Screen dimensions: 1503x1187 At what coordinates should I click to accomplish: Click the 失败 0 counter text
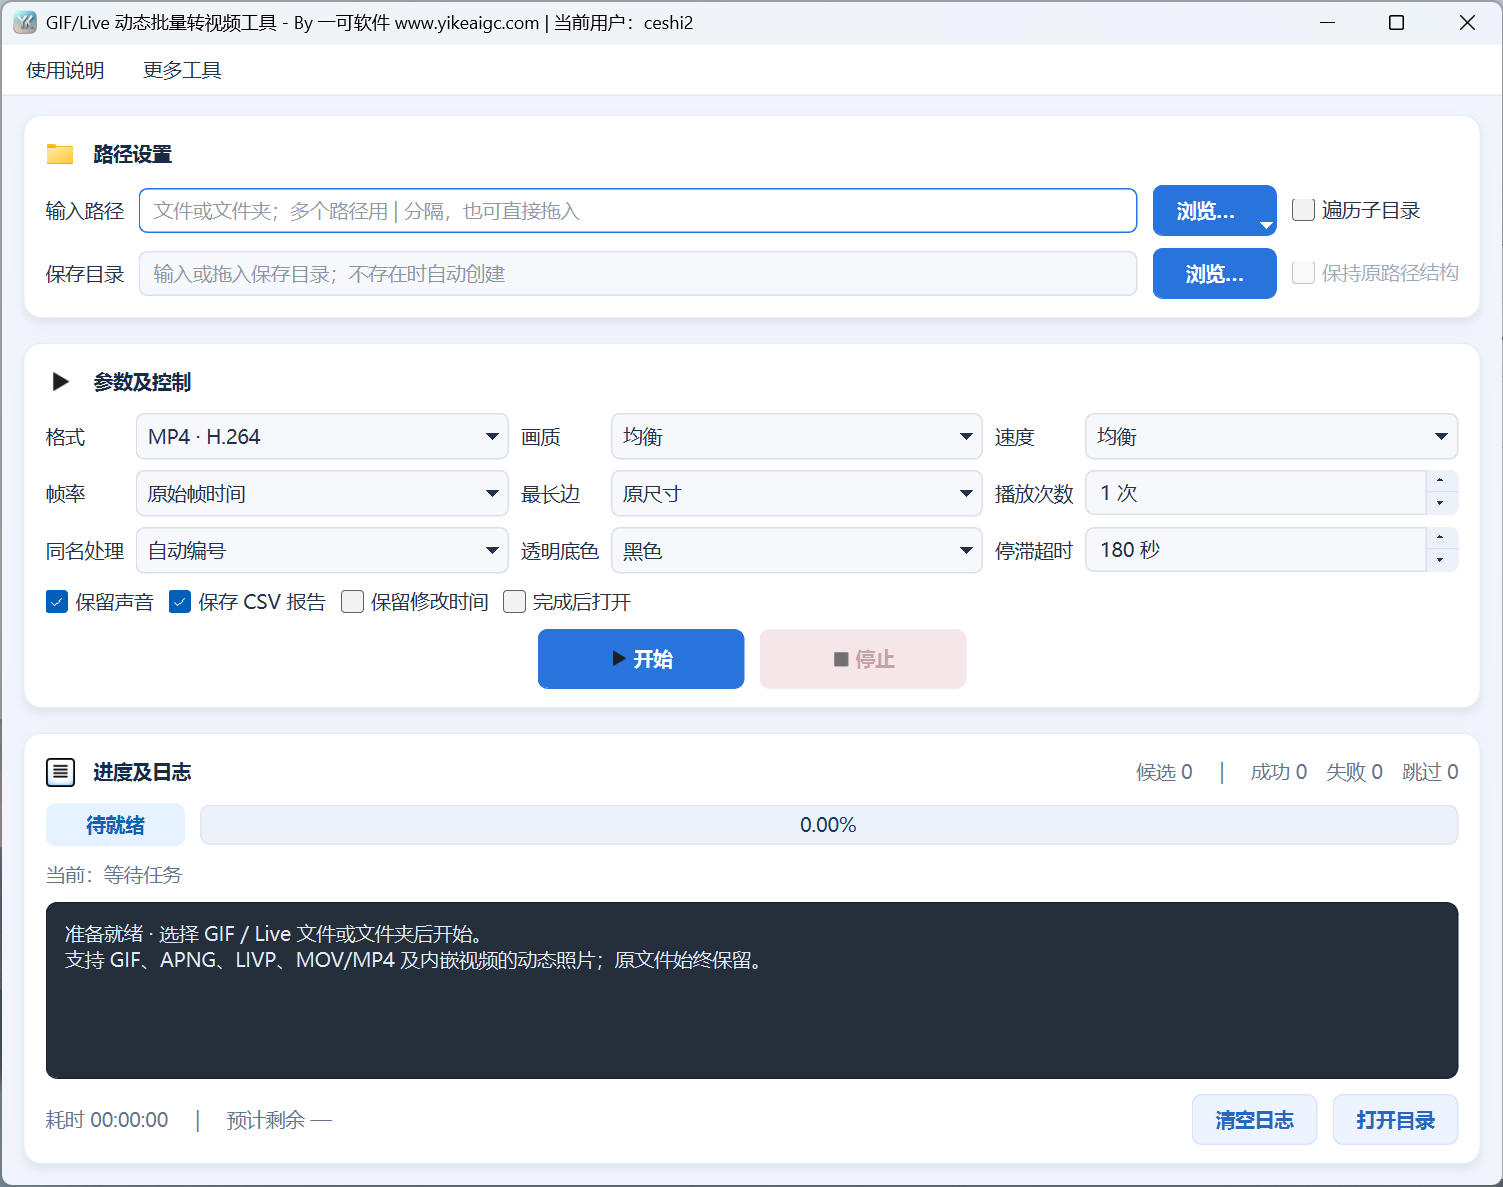[x=1354, y=772]
